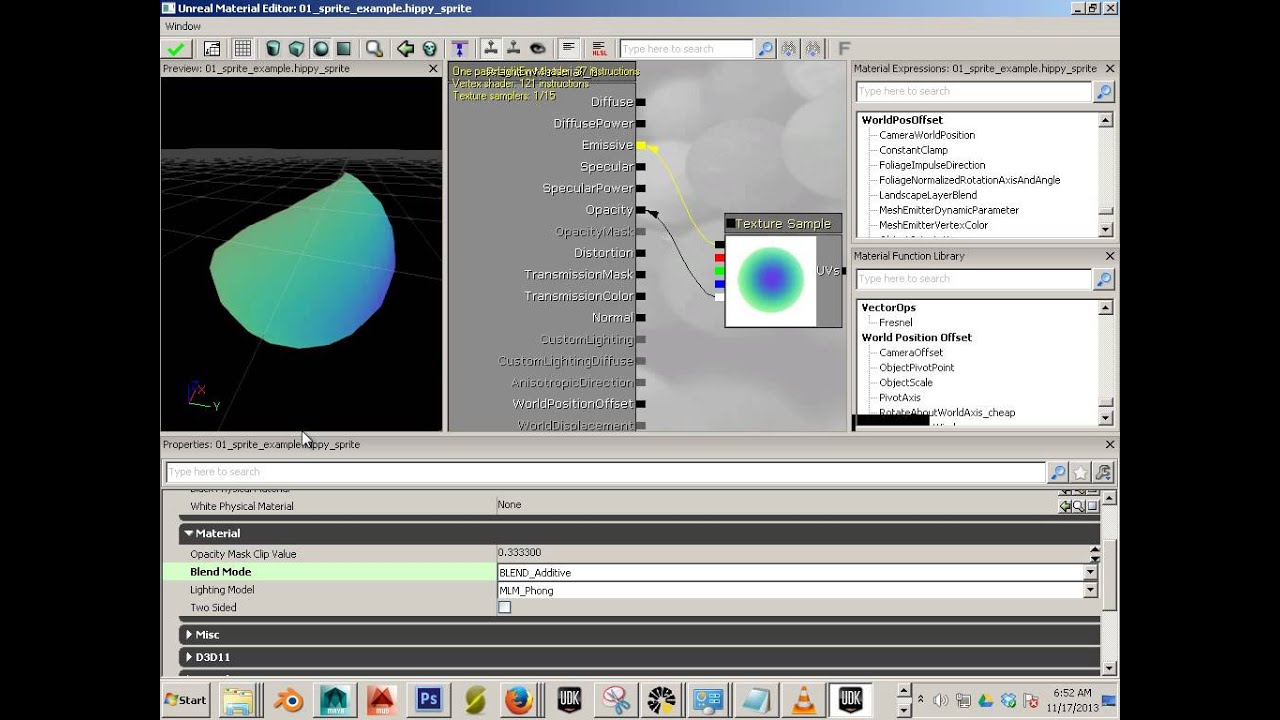Image resolution: width=1280 pixels, height=720 pixels.
Task: Click the HLSL source view icon
Action: point(599,48)
